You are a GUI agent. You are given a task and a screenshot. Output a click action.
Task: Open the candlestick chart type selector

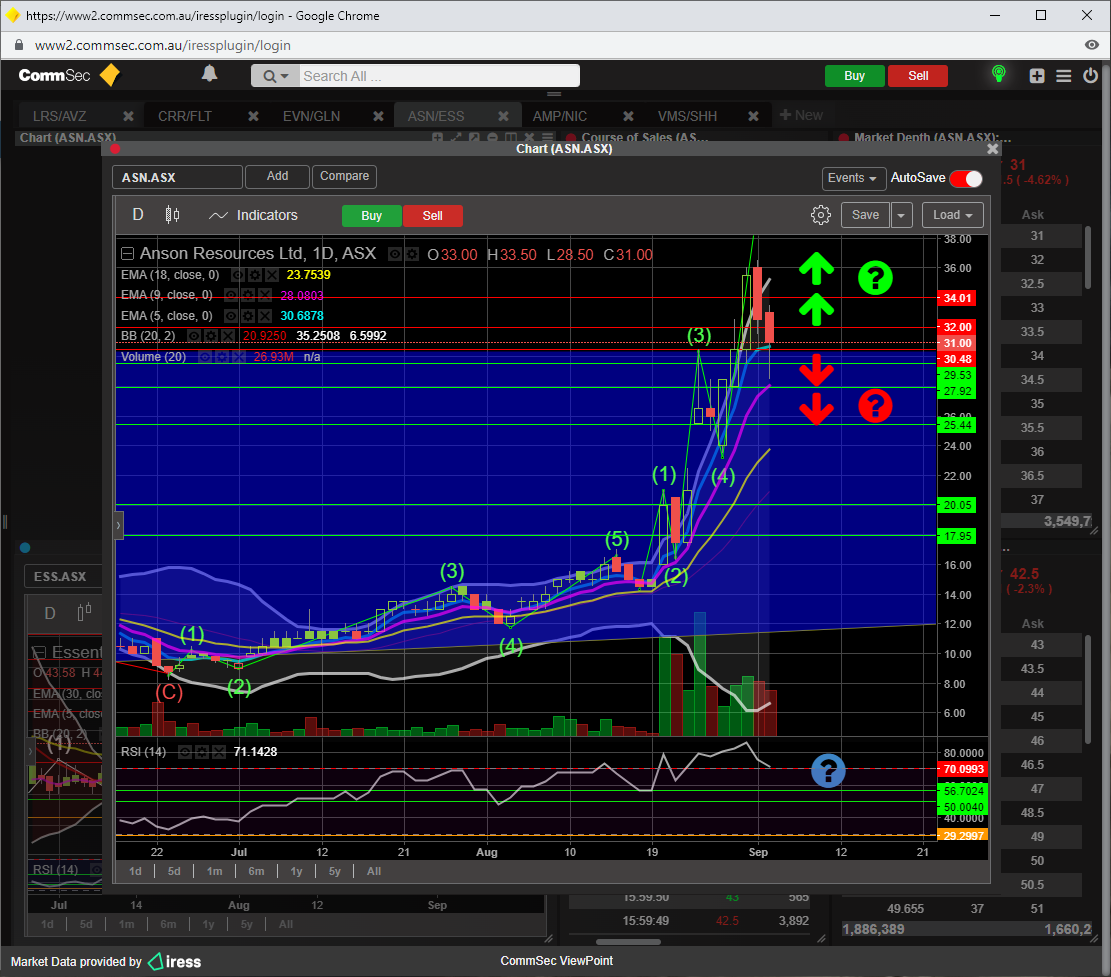pyautogui.click(x=172, y=215)
